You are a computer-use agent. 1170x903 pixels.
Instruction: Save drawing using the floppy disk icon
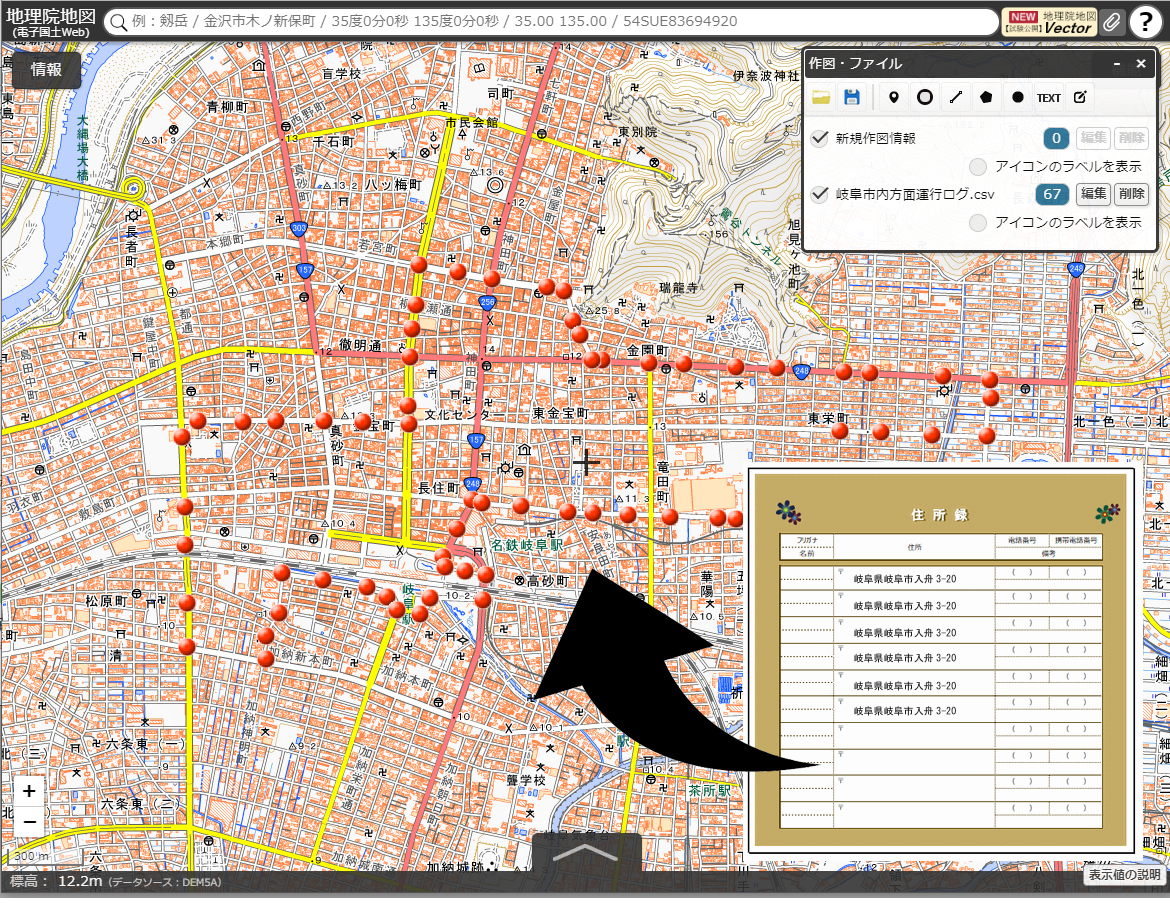pos(852,97)
